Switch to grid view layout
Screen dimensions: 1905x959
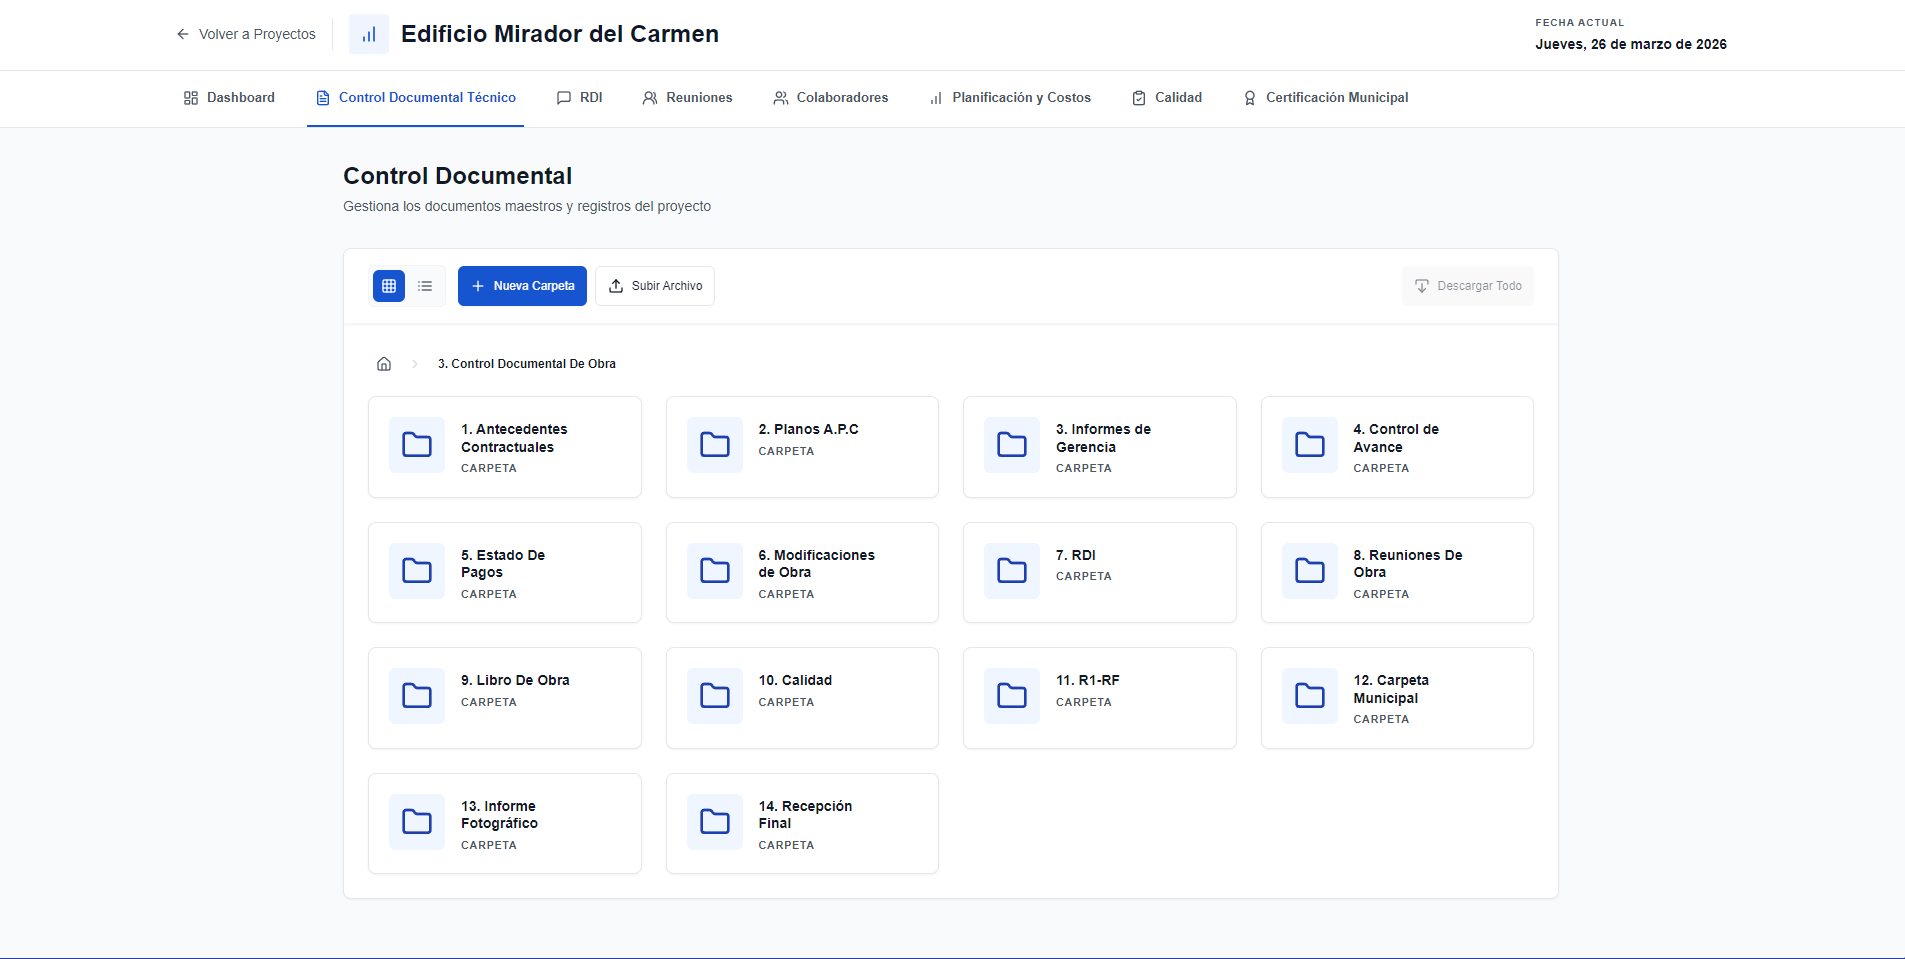(x=389, y=286)
